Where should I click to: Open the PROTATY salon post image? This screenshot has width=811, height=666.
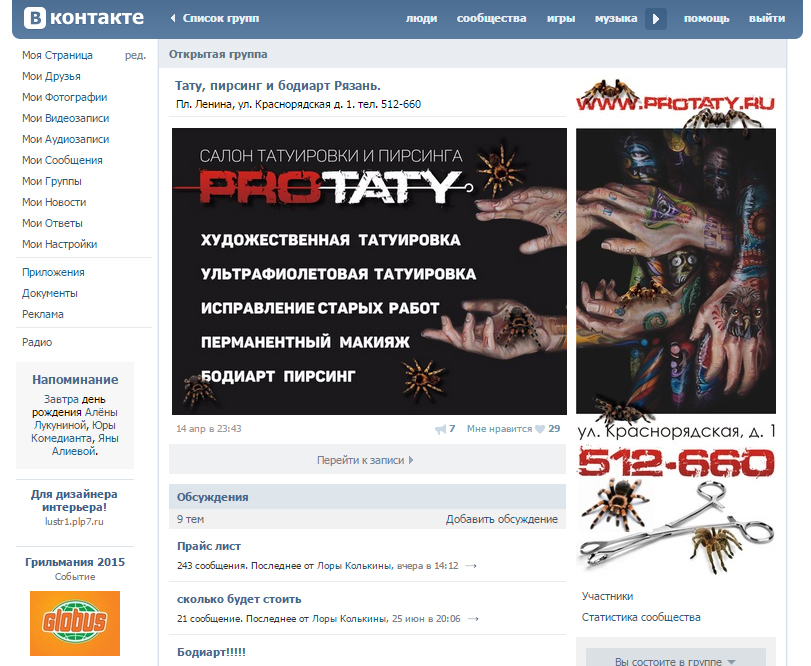click(369, 271)
